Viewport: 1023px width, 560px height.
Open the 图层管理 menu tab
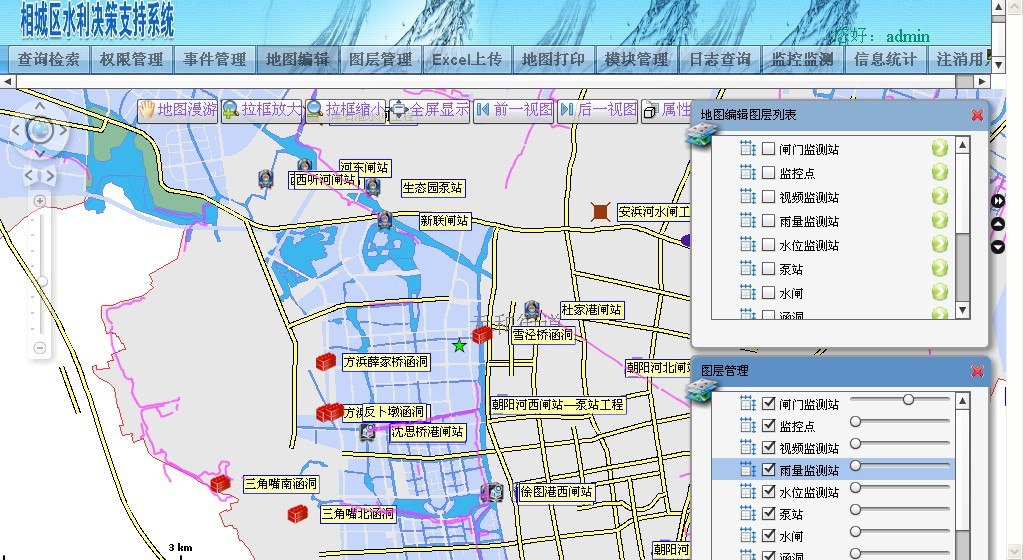pos(380,59)
